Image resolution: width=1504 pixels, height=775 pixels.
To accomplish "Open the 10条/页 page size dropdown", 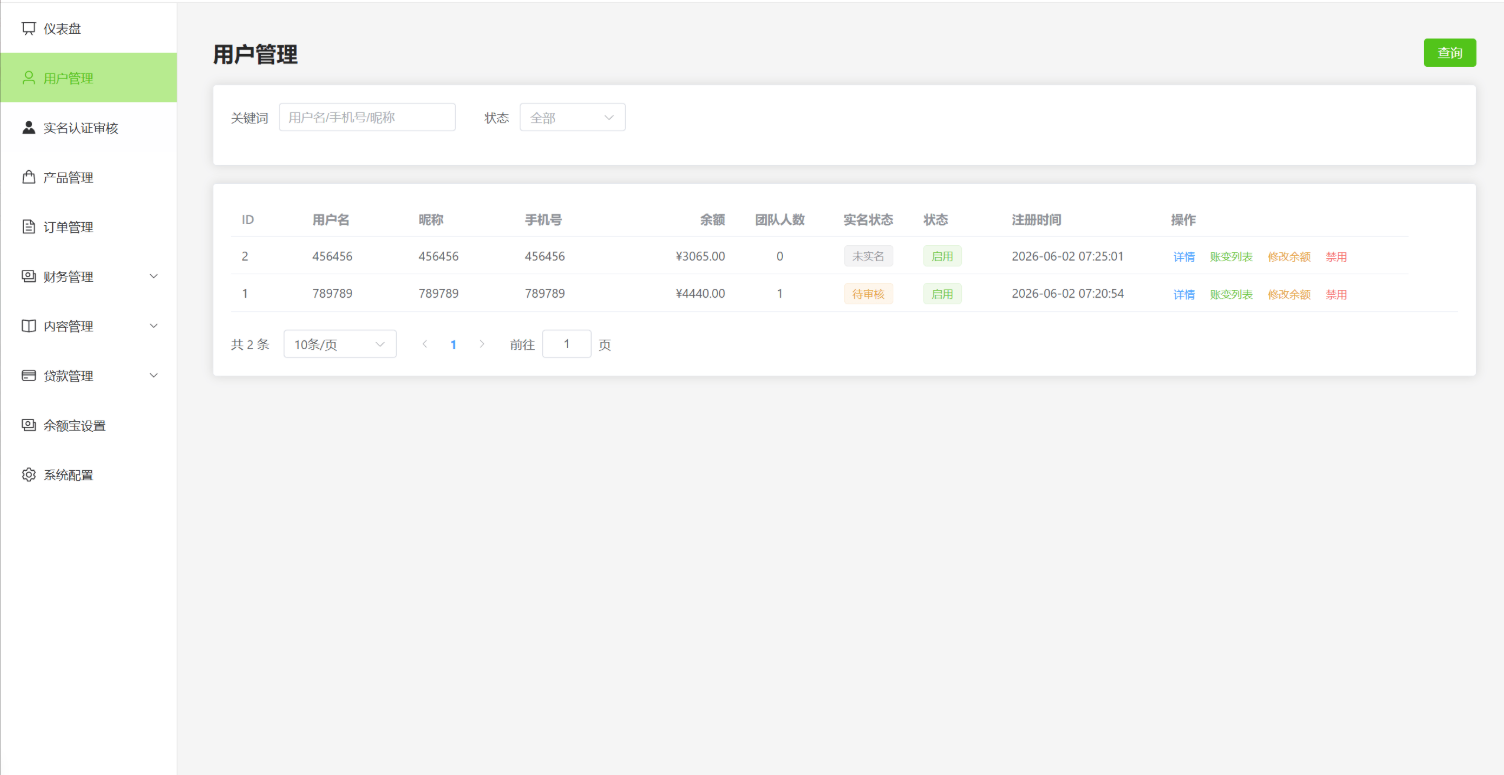I will click(x=340, y=344).
